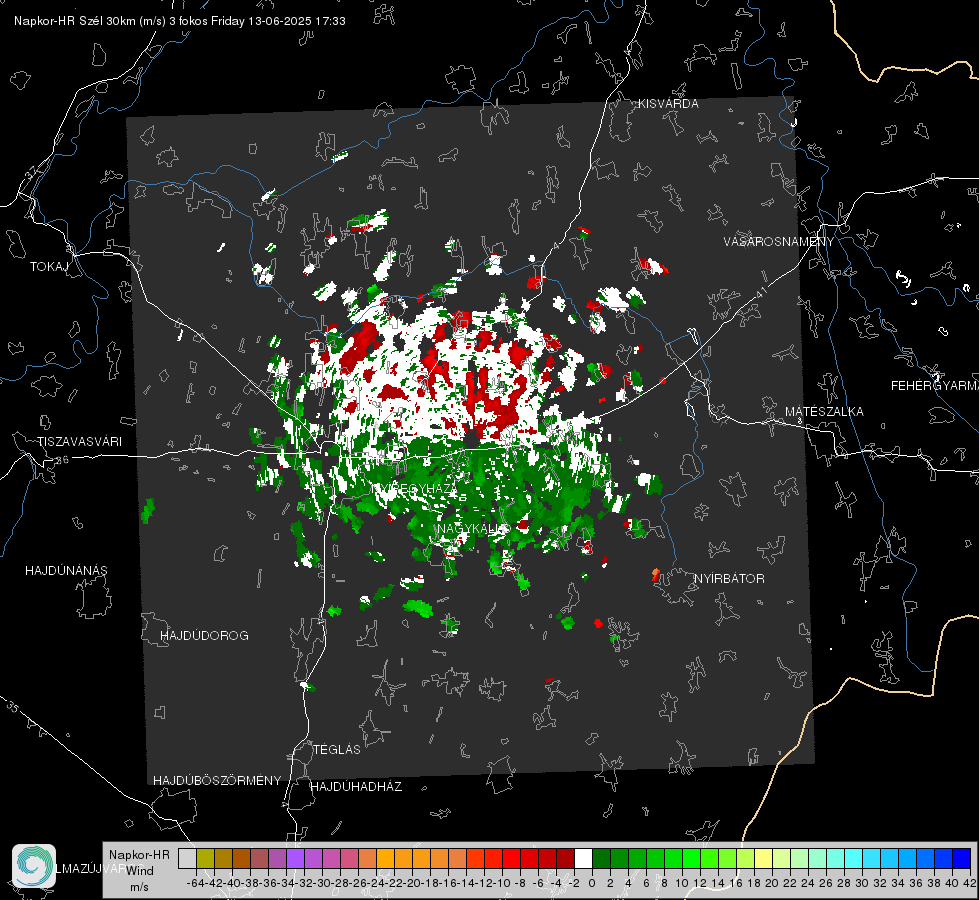
Task: Click the legend value -8 under red swatches
Action: tap(519, 883)
